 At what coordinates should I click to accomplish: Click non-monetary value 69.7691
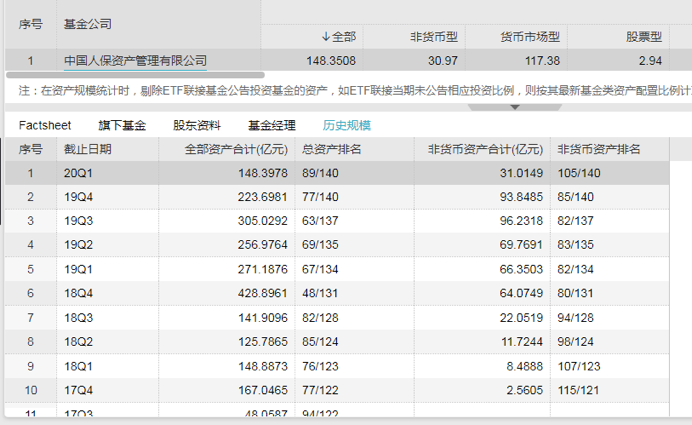(x=521, y=244)
